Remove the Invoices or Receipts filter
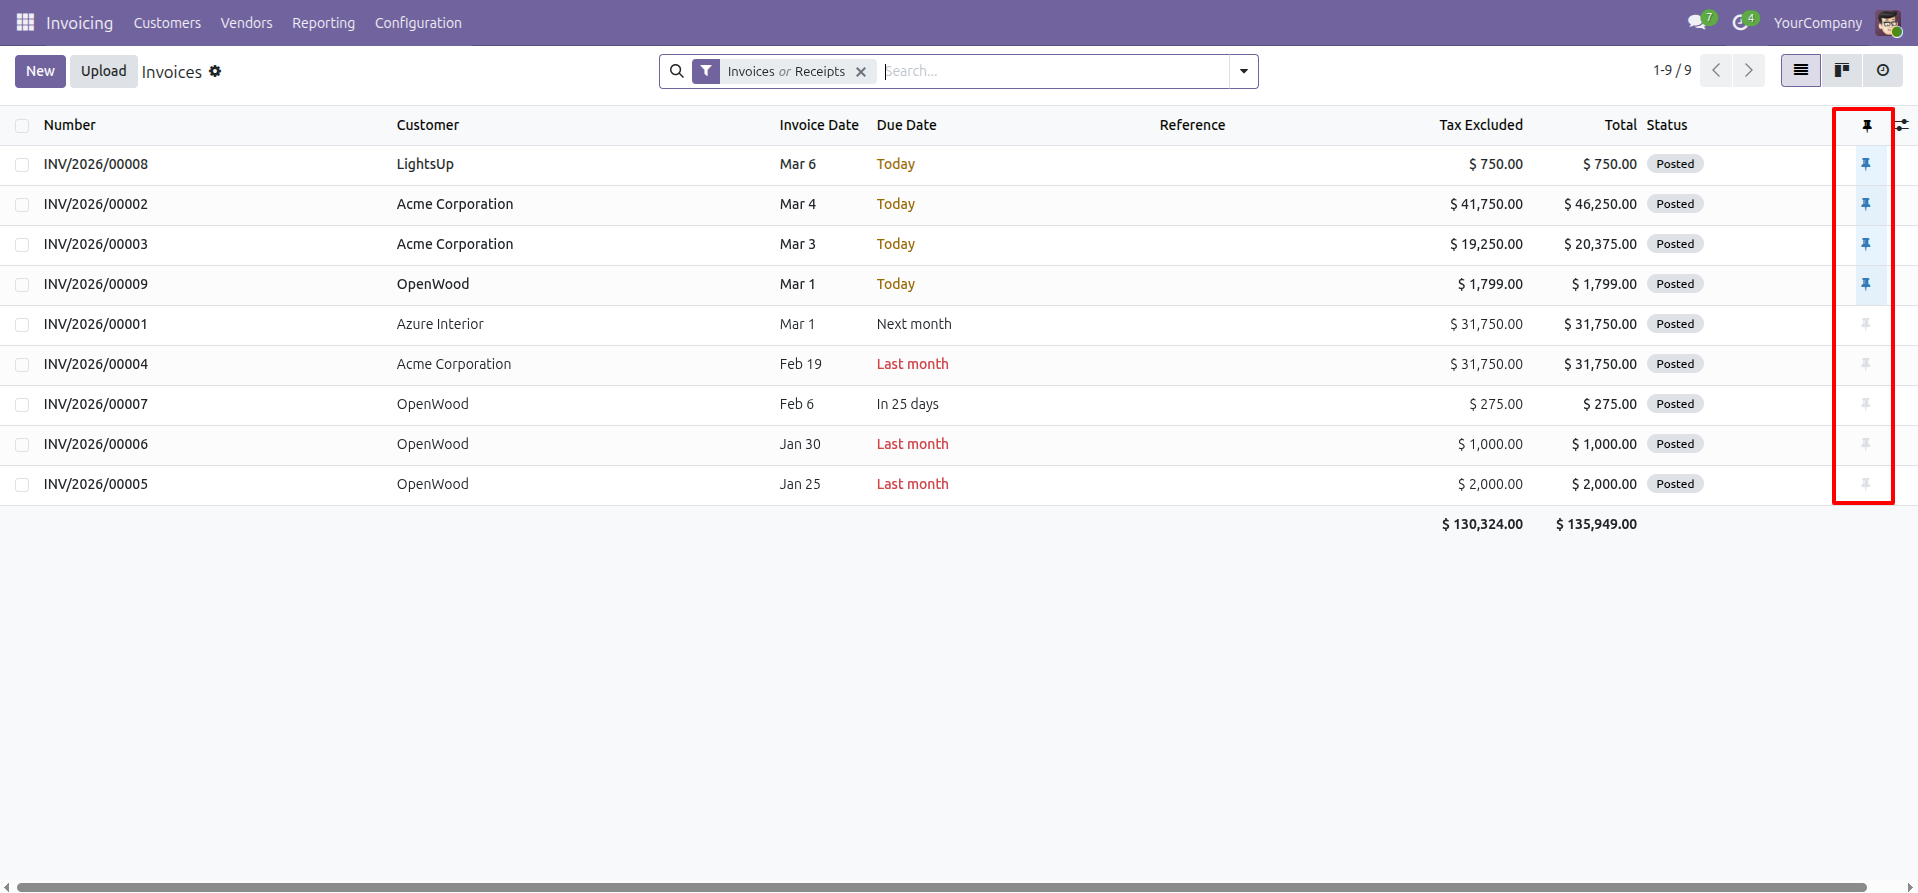The width and height of the screenshot is (1918, 893). [x=861, y=72]
